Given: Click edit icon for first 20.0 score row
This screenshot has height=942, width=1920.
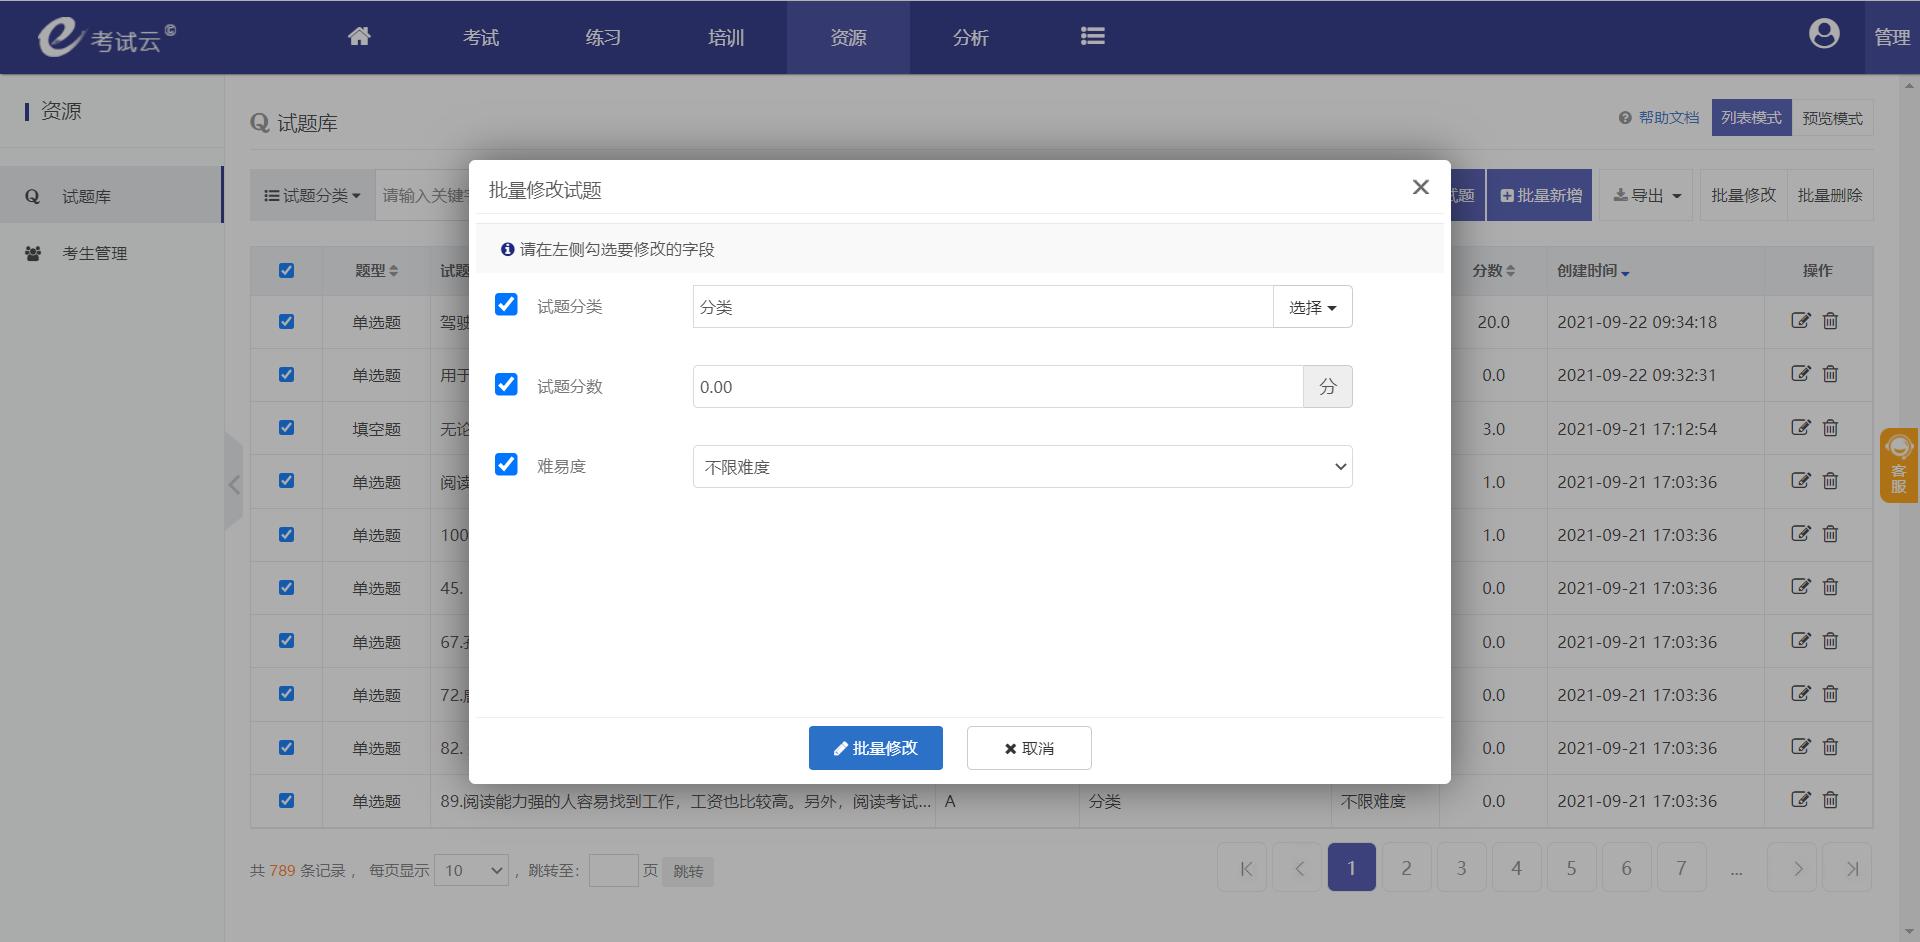Looking at the screenshot, I should point(1800,321).
